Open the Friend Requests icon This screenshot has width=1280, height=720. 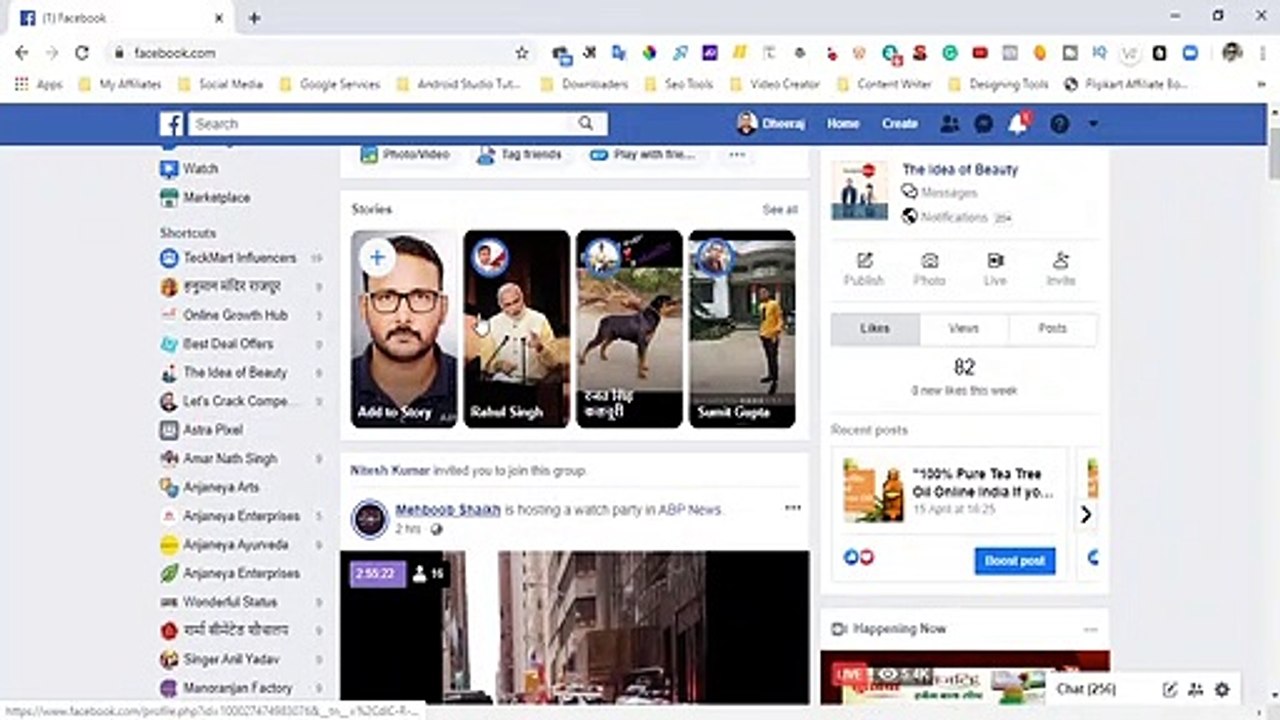pos(949,124)
